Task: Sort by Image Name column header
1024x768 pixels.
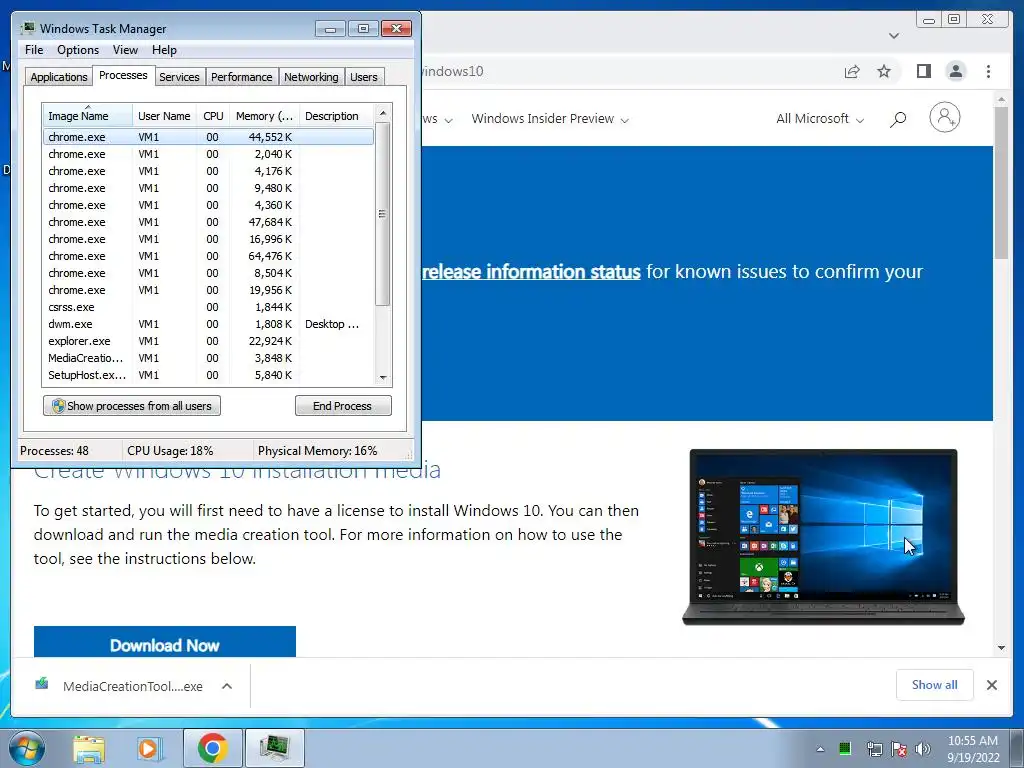Action: pos(88,116)
